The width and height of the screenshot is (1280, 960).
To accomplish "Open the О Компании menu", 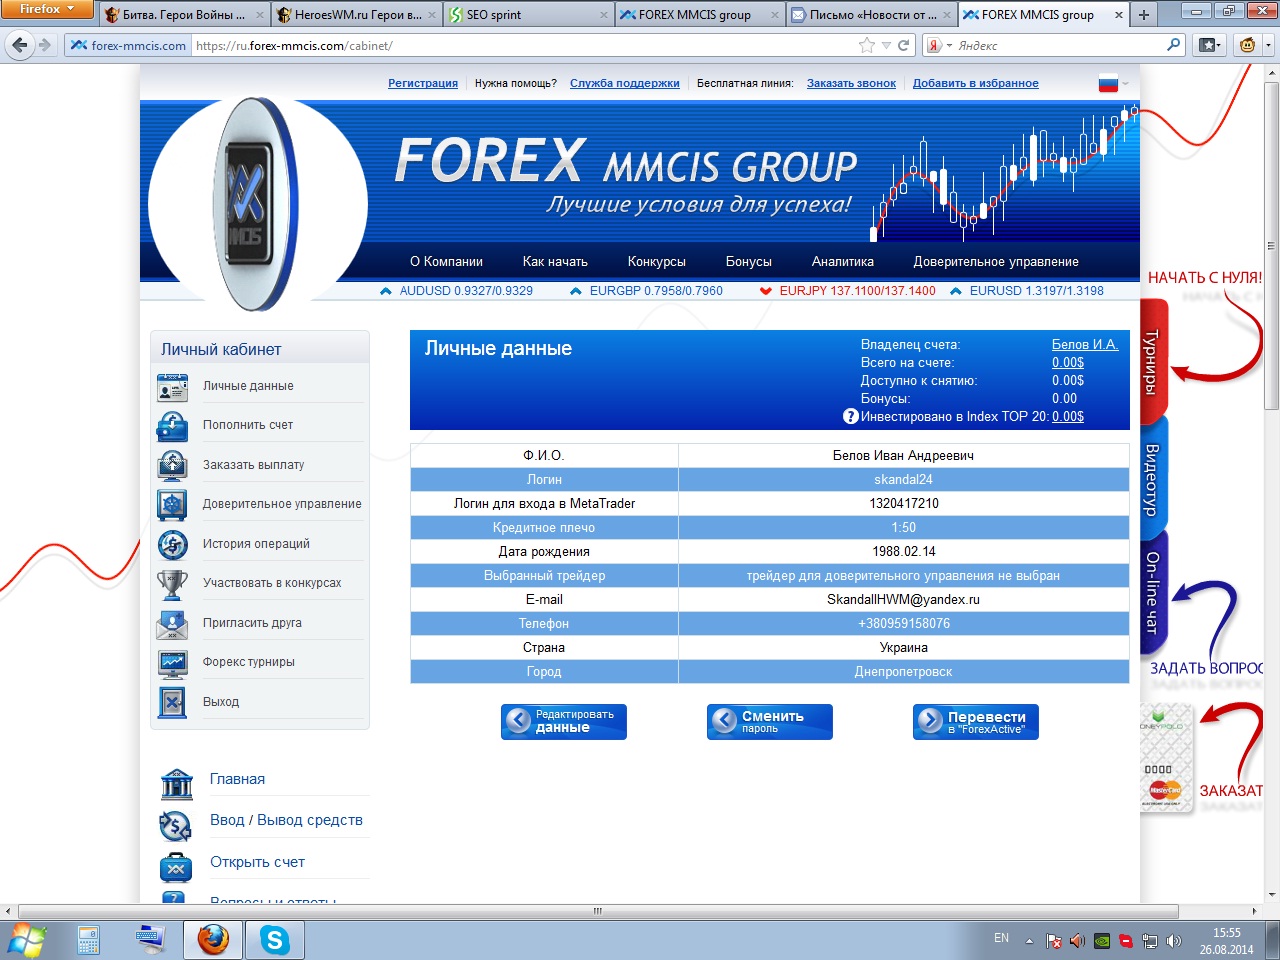I will (446, 262).
